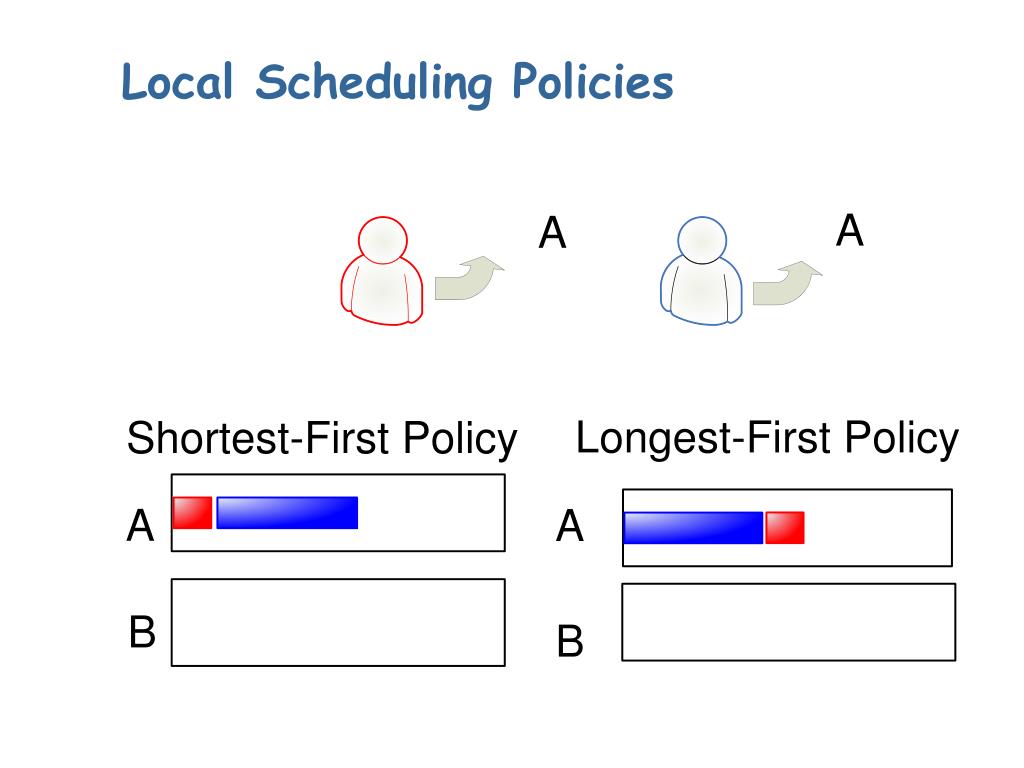
Task: Click empty space in Shortest-First queue A box
Action: (x=431, y=513)
